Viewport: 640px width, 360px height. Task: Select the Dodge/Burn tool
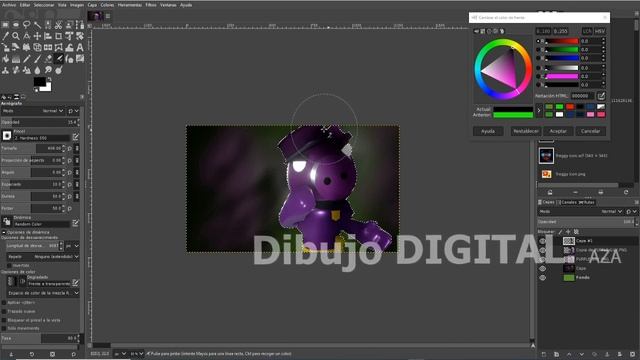coord(58,70)
